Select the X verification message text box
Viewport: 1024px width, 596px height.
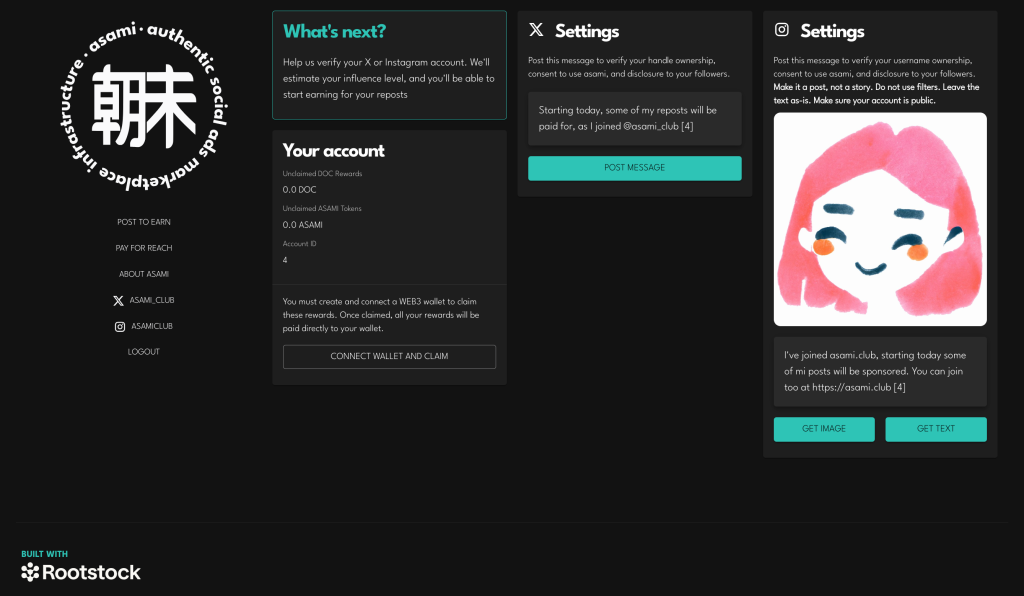pos(635,118)
